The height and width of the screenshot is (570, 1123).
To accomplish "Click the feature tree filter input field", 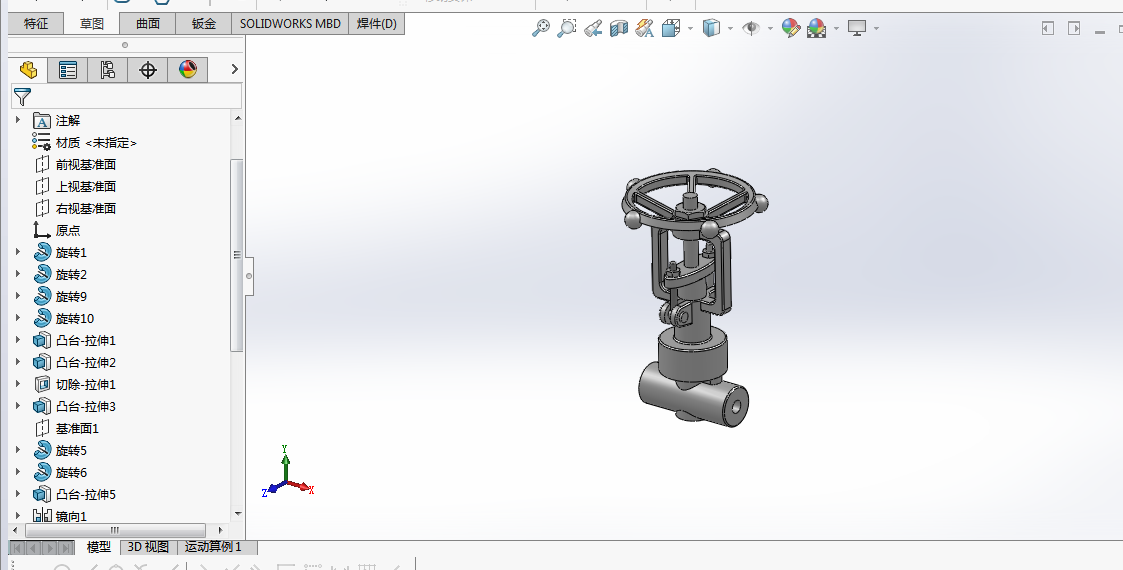I will tap(127, 96).
